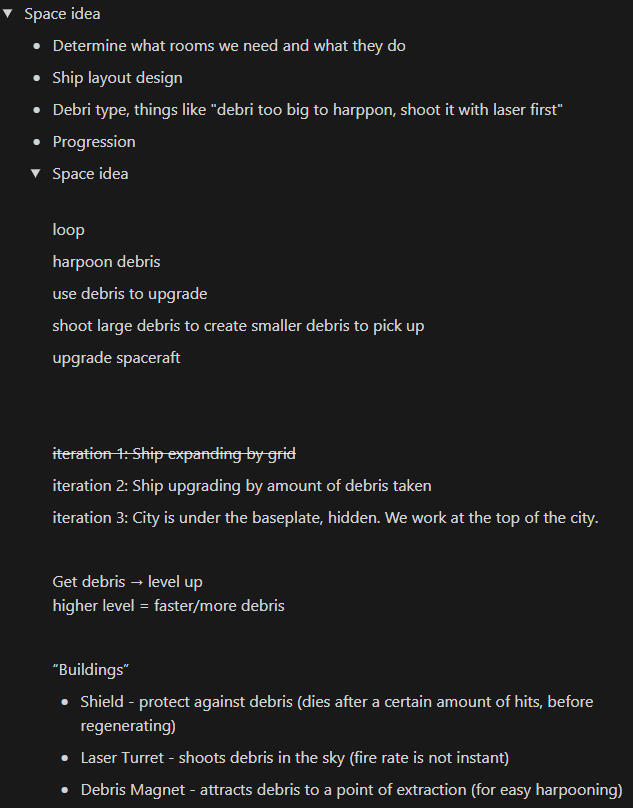Click the Get debris level up line
The image size is (633, 808).
coord(127,581)
